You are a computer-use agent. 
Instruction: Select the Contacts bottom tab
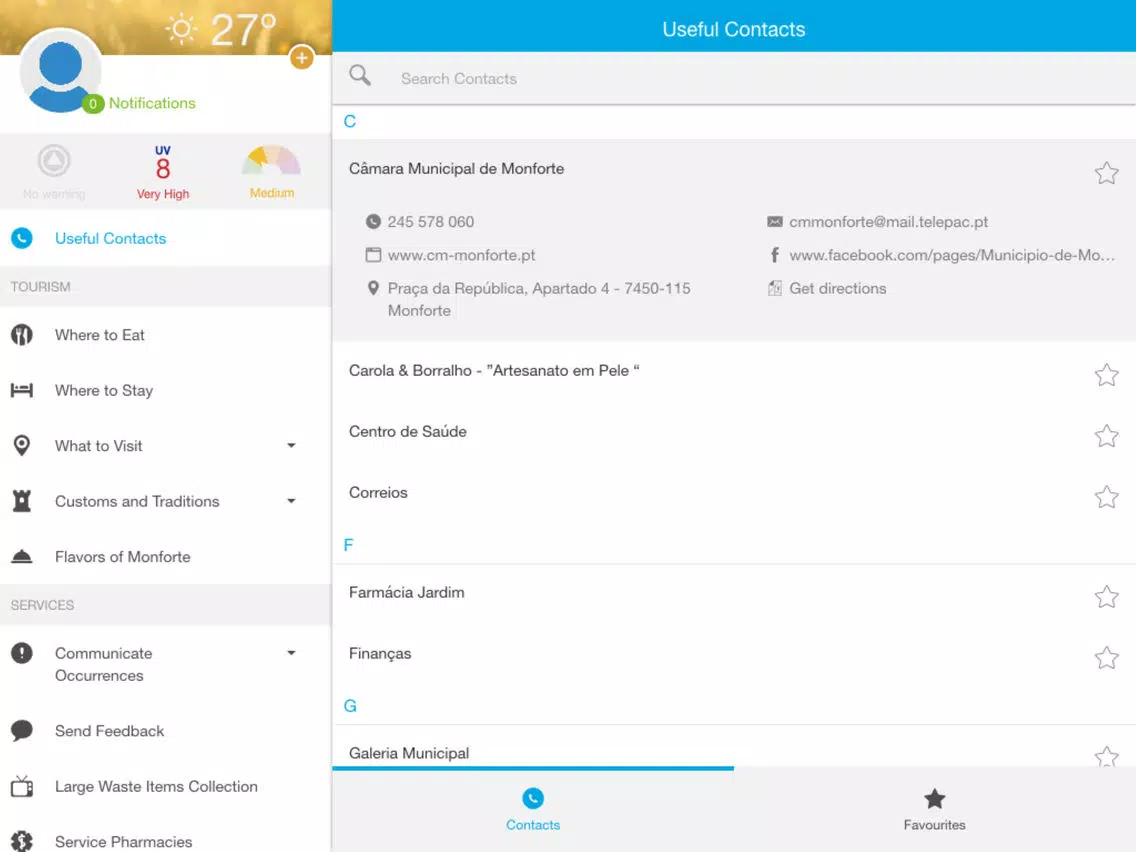pyautogui.click(x=532, y=810)
